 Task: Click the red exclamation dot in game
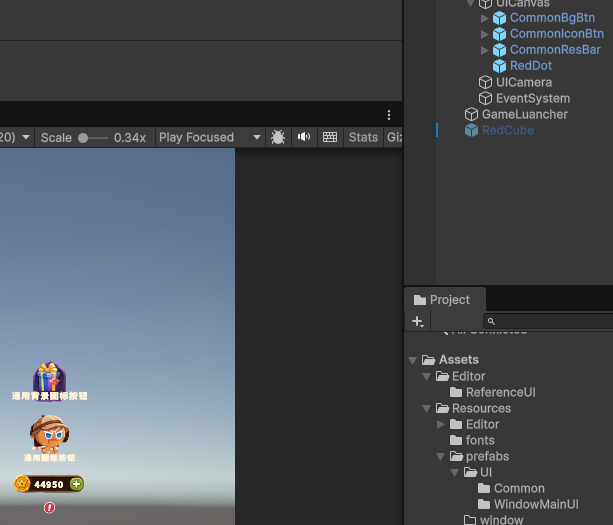[x=49, y=507]
